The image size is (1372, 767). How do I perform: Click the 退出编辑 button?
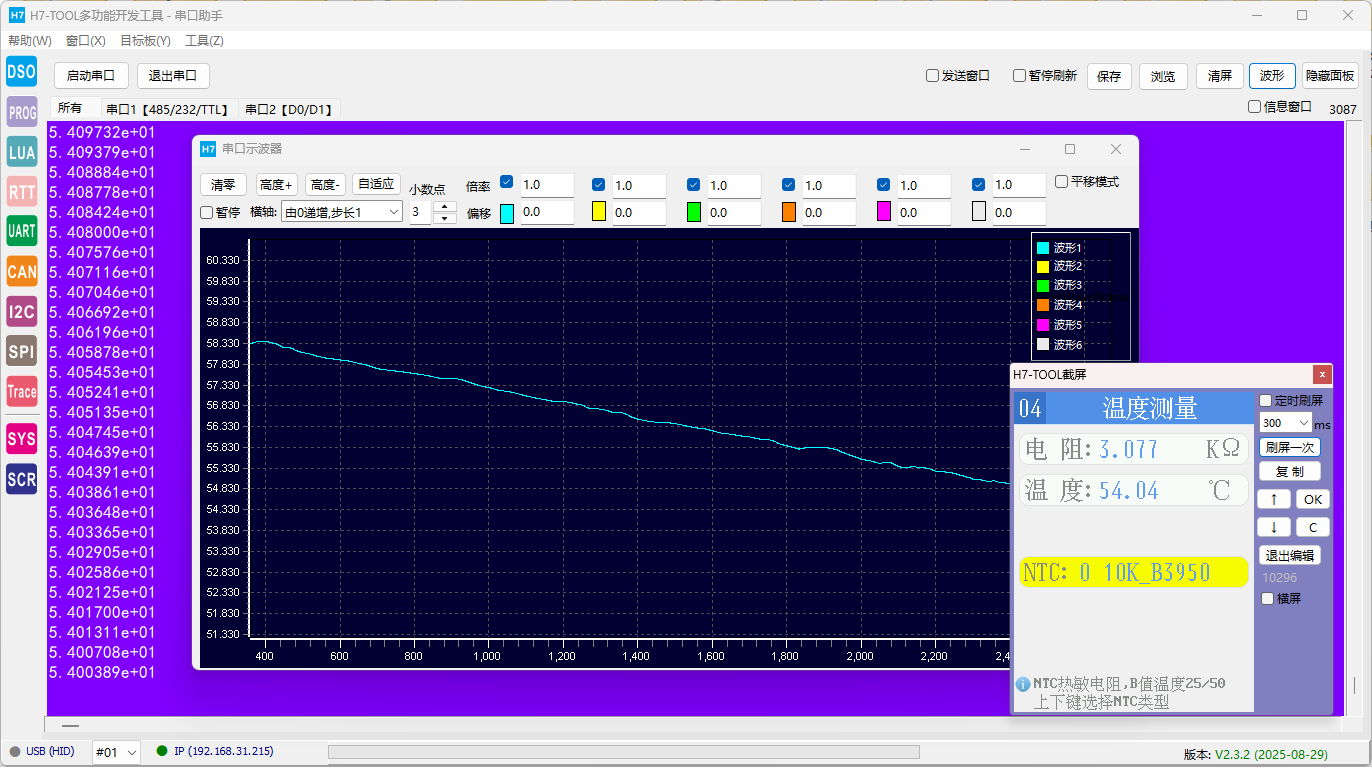(1290, 556)
